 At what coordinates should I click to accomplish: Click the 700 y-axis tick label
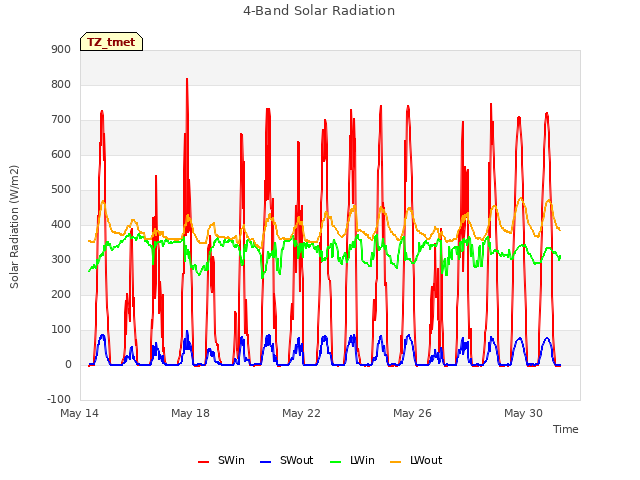61,120
